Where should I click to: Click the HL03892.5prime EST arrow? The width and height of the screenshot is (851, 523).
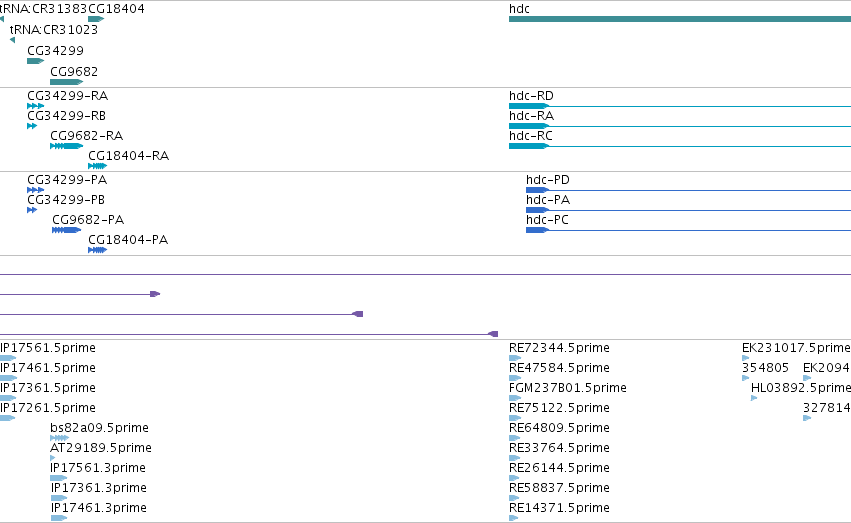(x=754, y=398)
